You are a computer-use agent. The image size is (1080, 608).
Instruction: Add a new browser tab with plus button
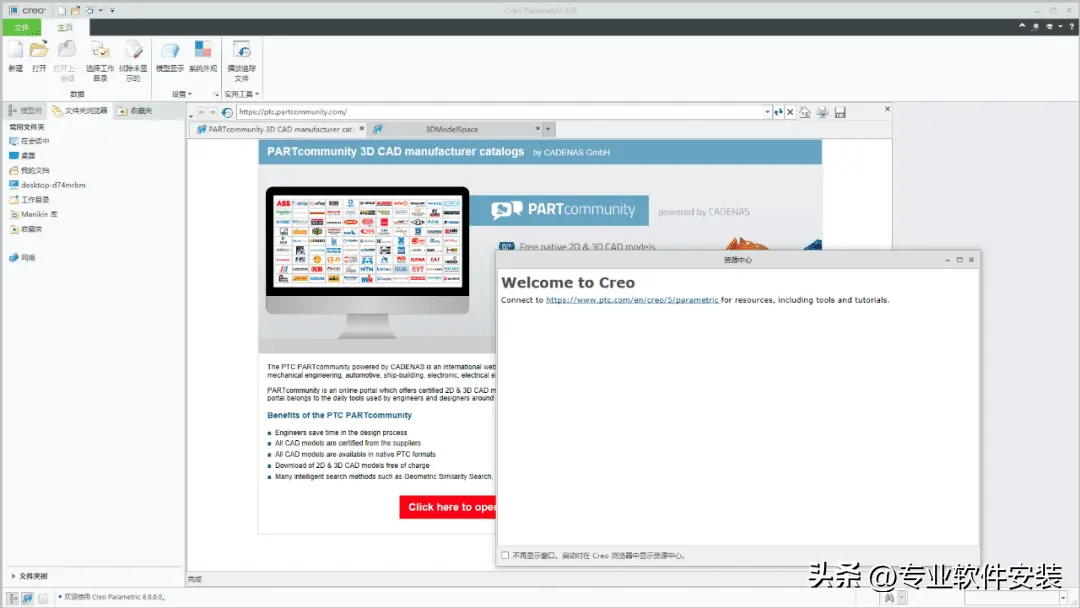(x=548, y=129)
